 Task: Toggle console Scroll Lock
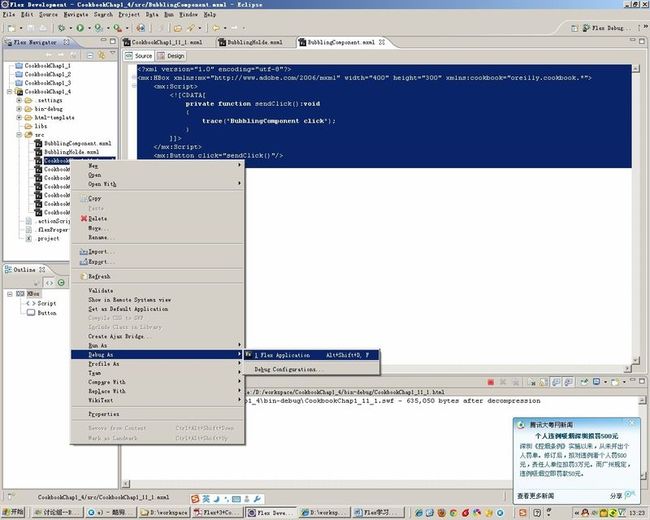tap(543, 382)
